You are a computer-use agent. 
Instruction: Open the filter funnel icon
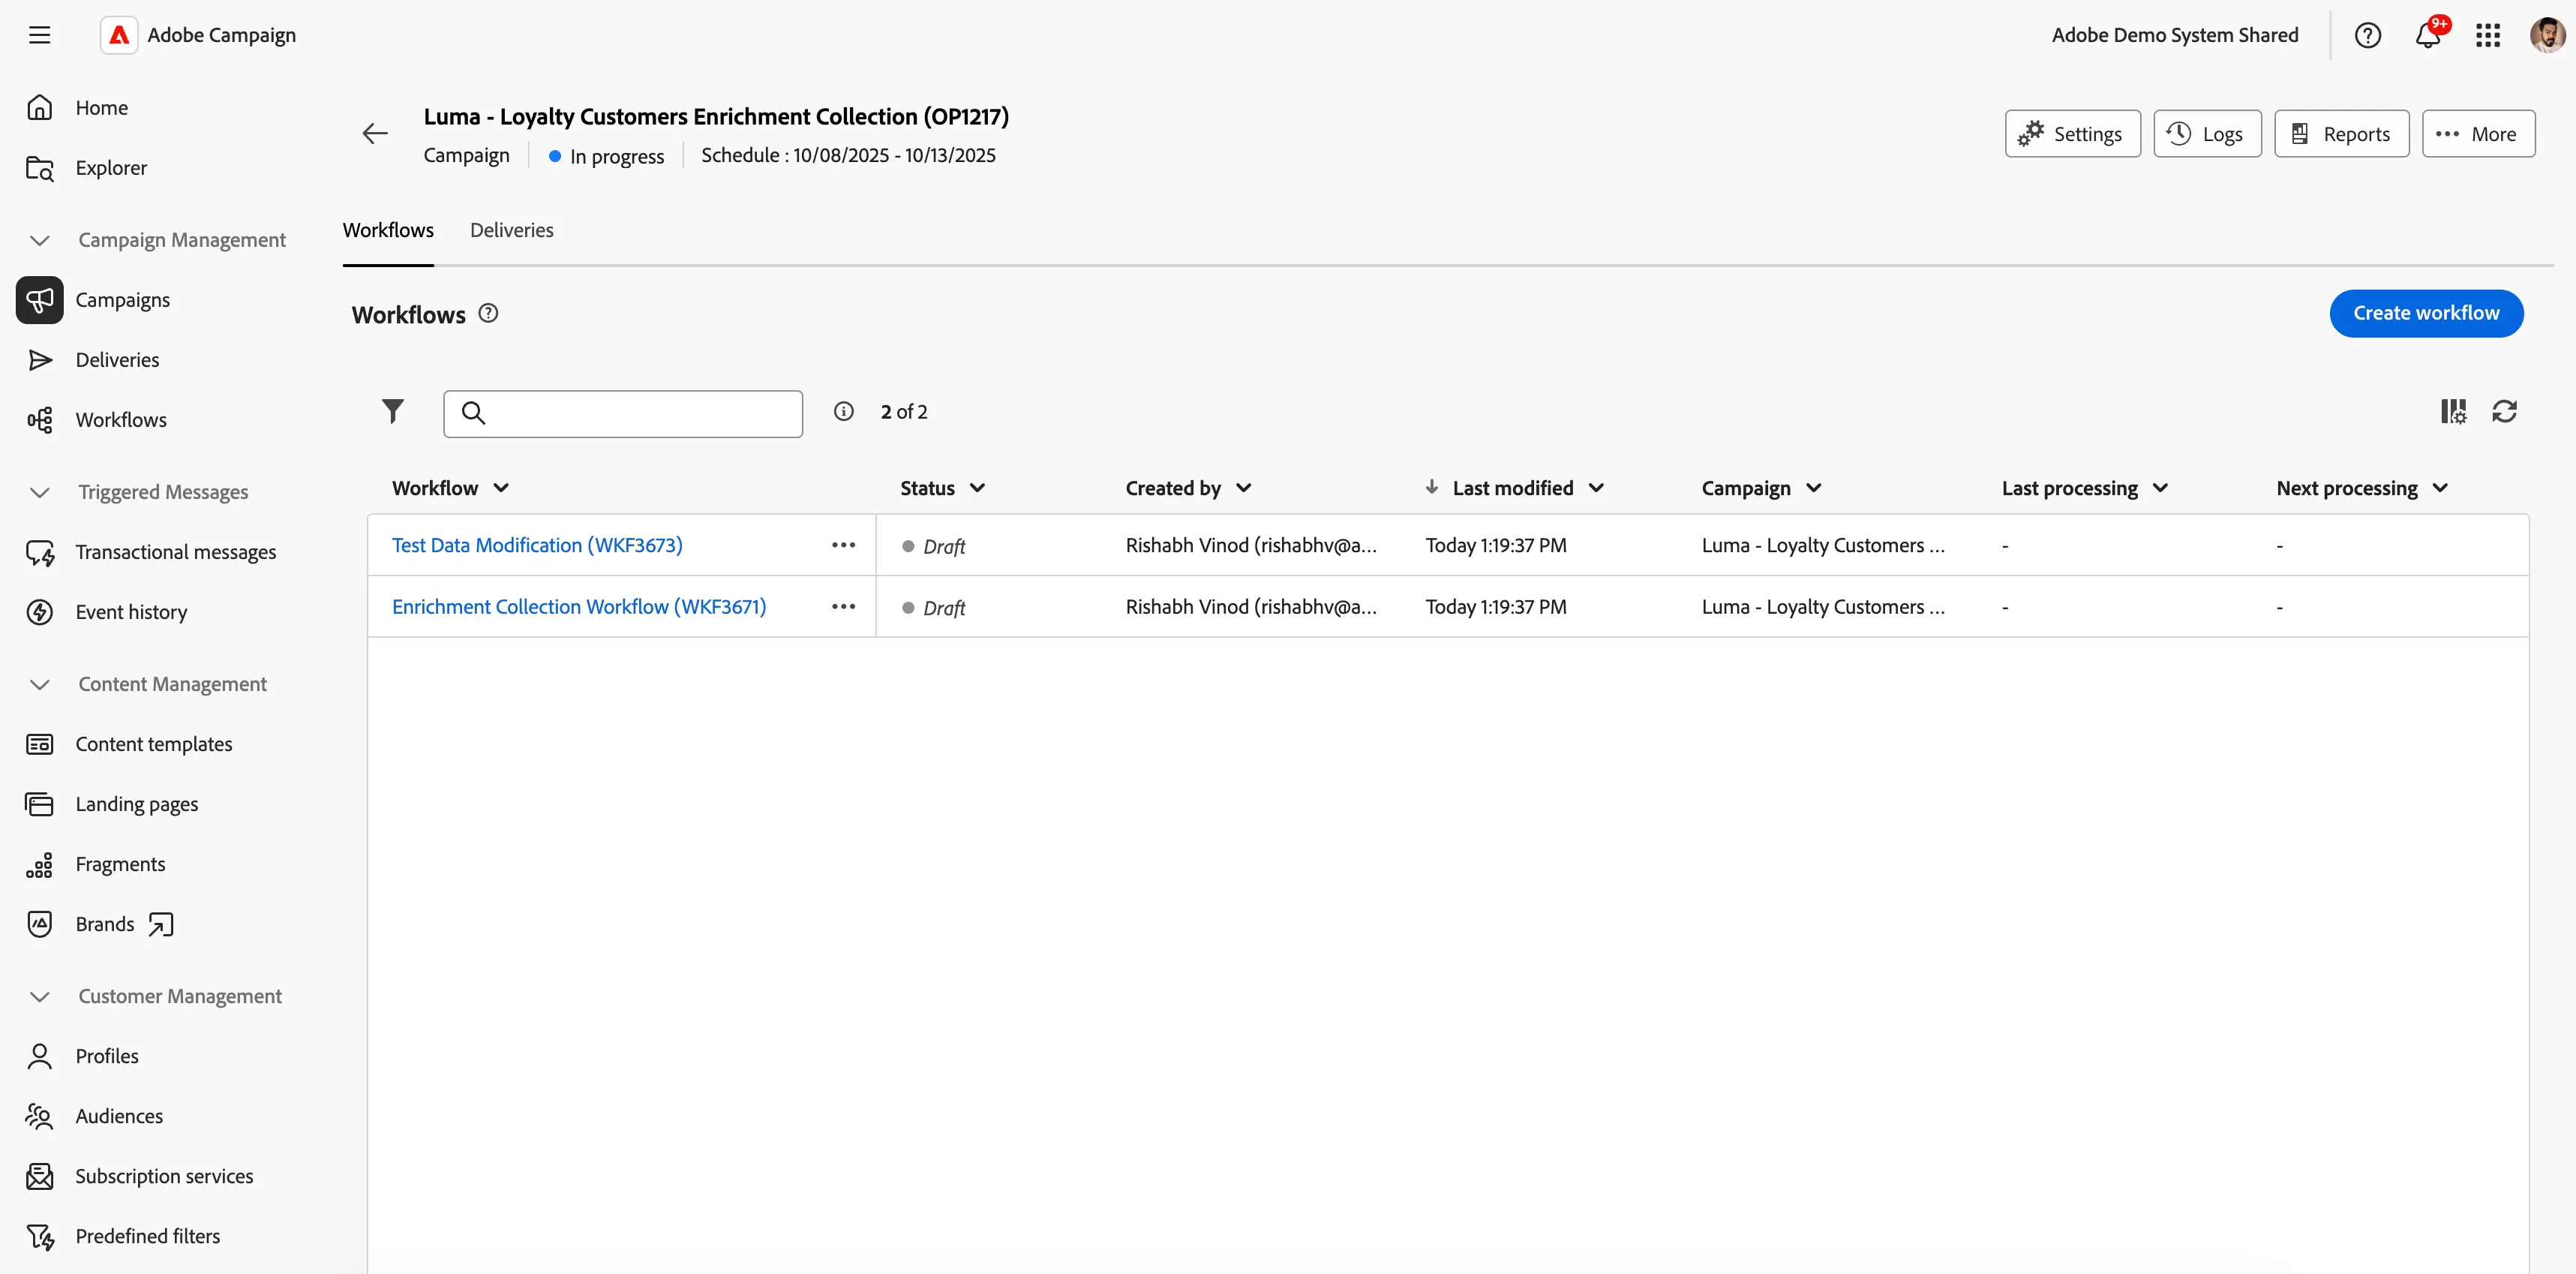pos(393,411)
